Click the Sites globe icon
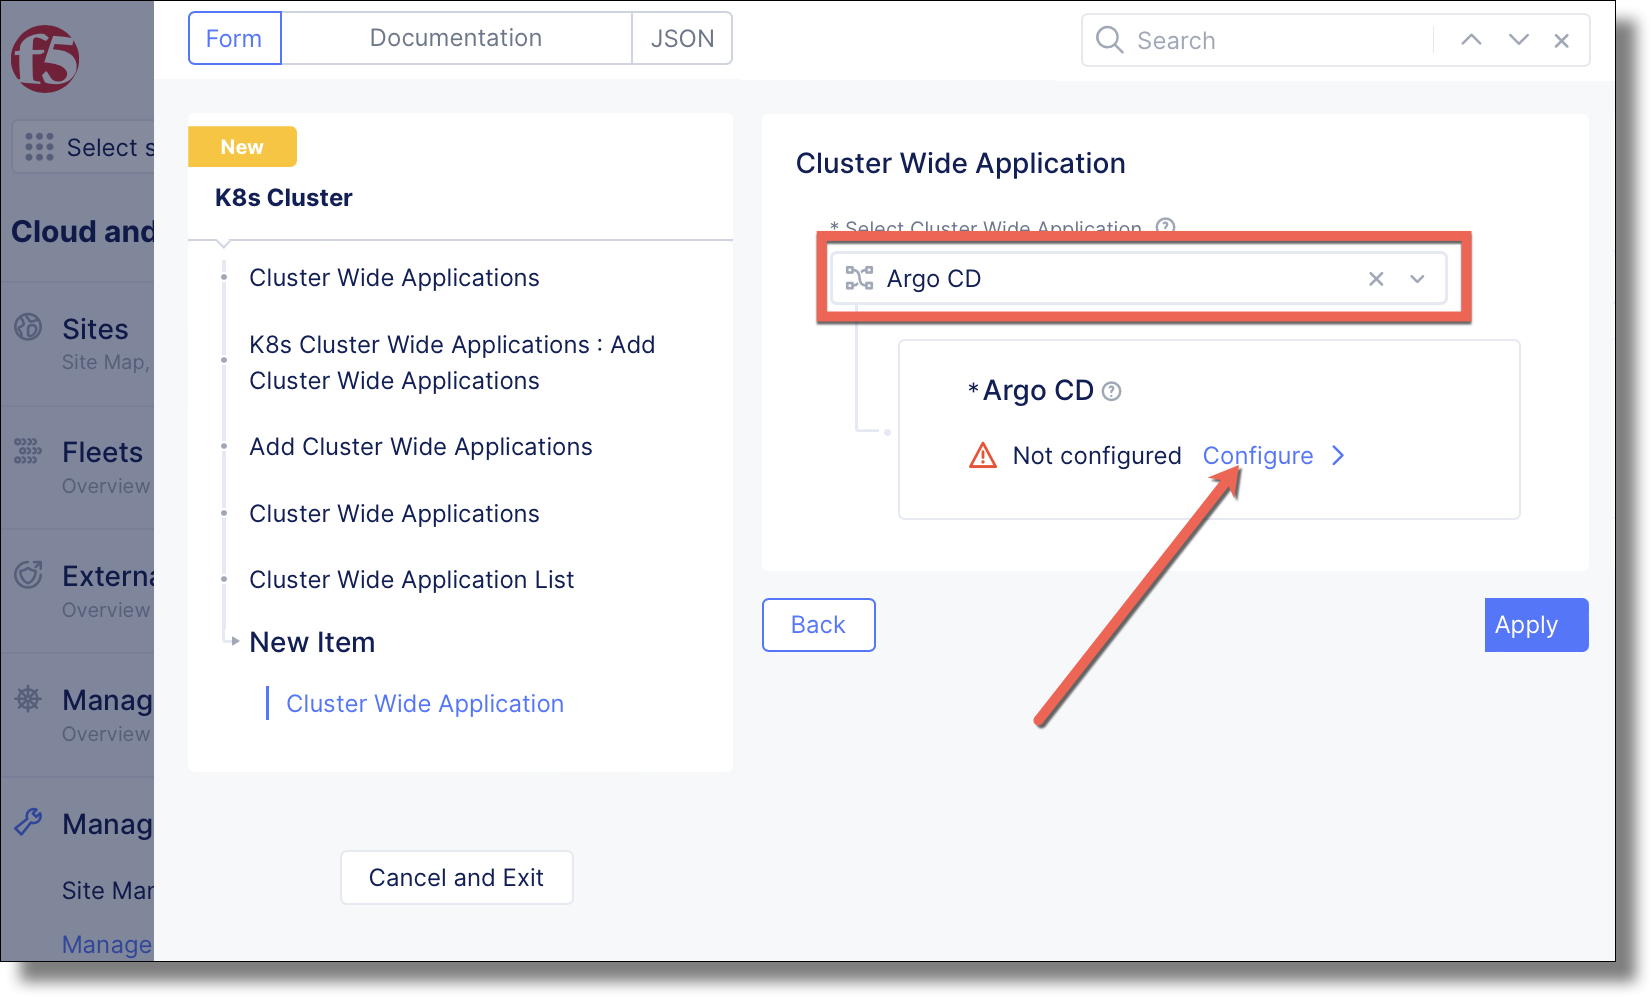This screenshot has width=1651, height=997. 28,327
